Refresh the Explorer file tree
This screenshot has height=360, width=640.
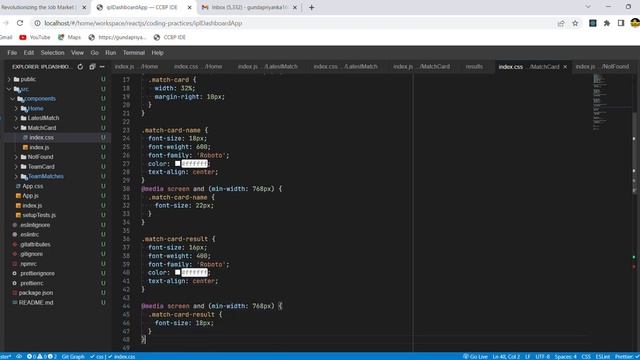80,67
